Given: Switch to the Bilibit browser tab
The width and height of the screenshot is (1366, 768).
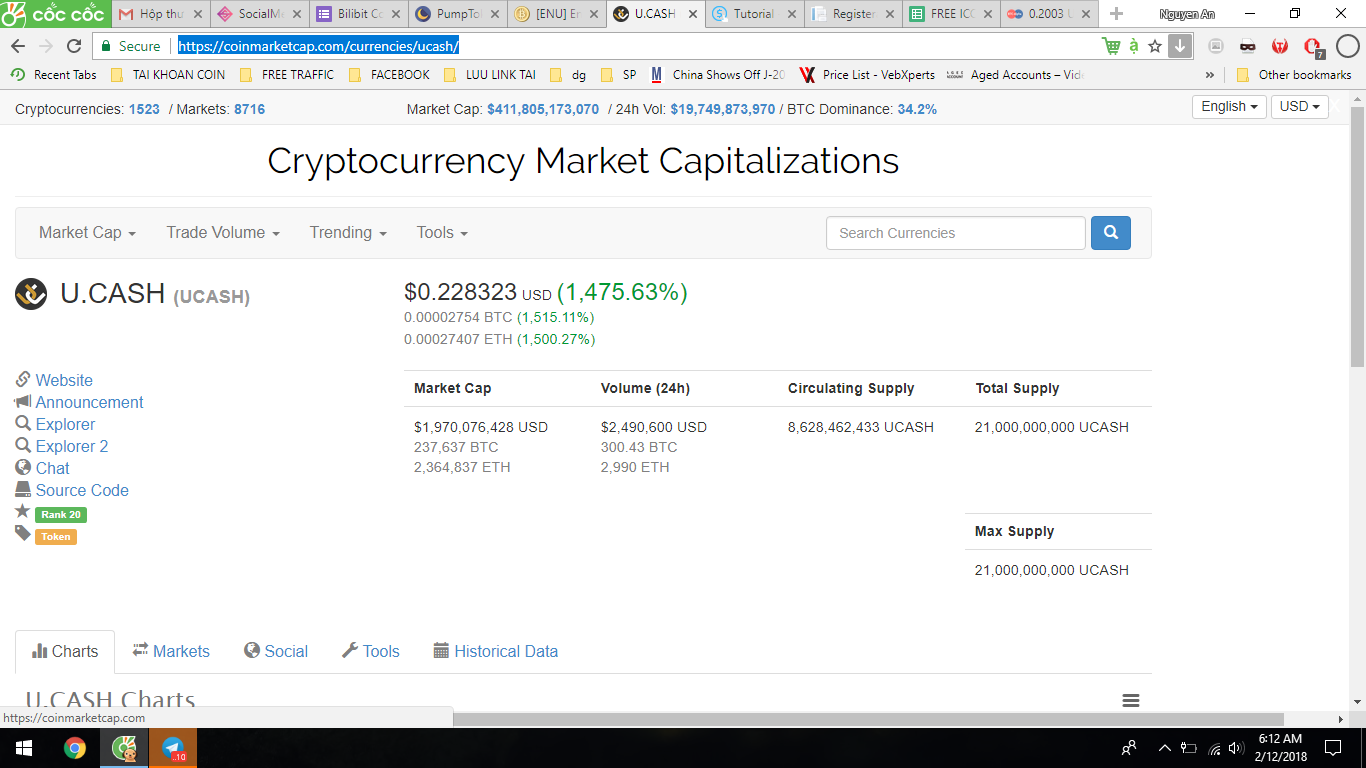Looking at the screenshot, I should pyautogui.click(x=357, y=14).
